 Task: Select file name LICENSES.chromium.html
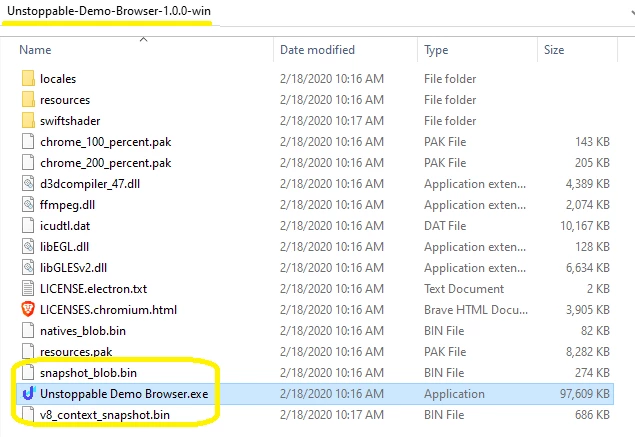click(108, 310)
